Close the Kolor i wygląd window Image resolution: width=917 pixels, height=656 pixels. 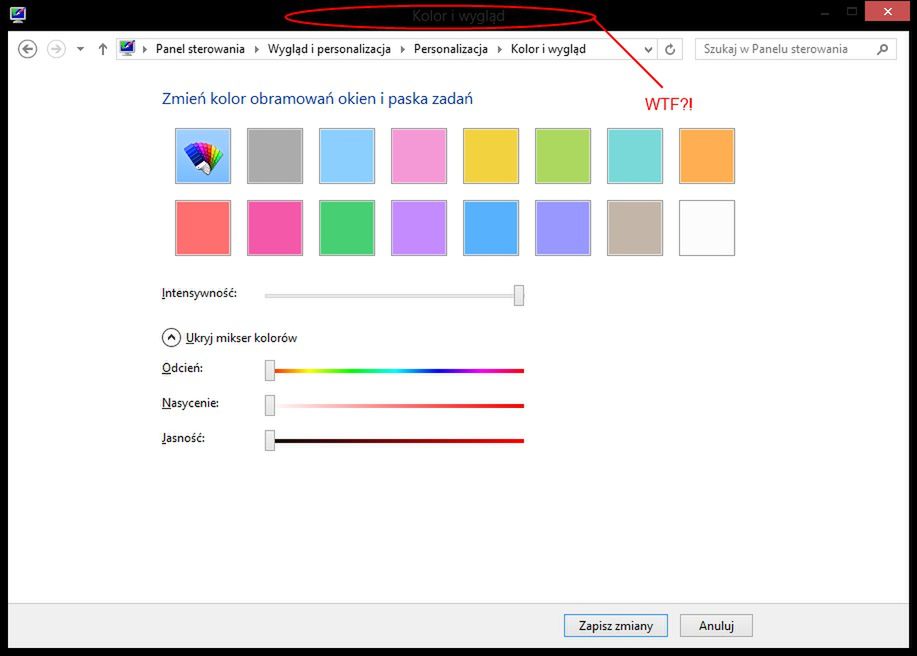pyautogui.click(x=887, y=11)
